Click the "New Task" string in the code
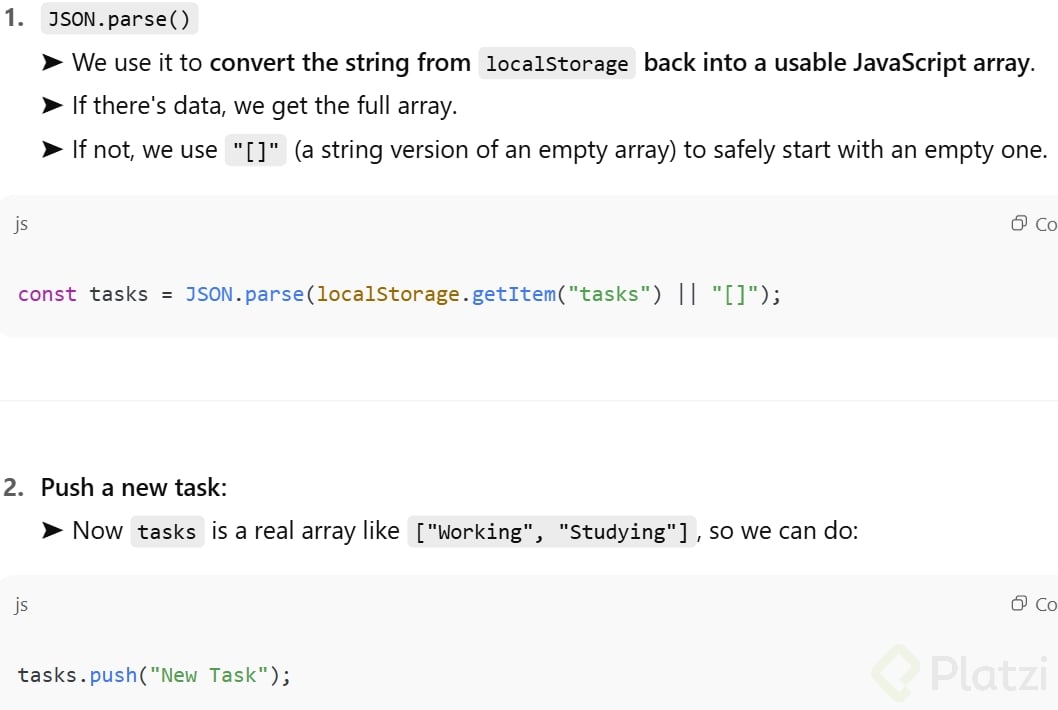The image size is (1058, 710). [x=203, y=675]
